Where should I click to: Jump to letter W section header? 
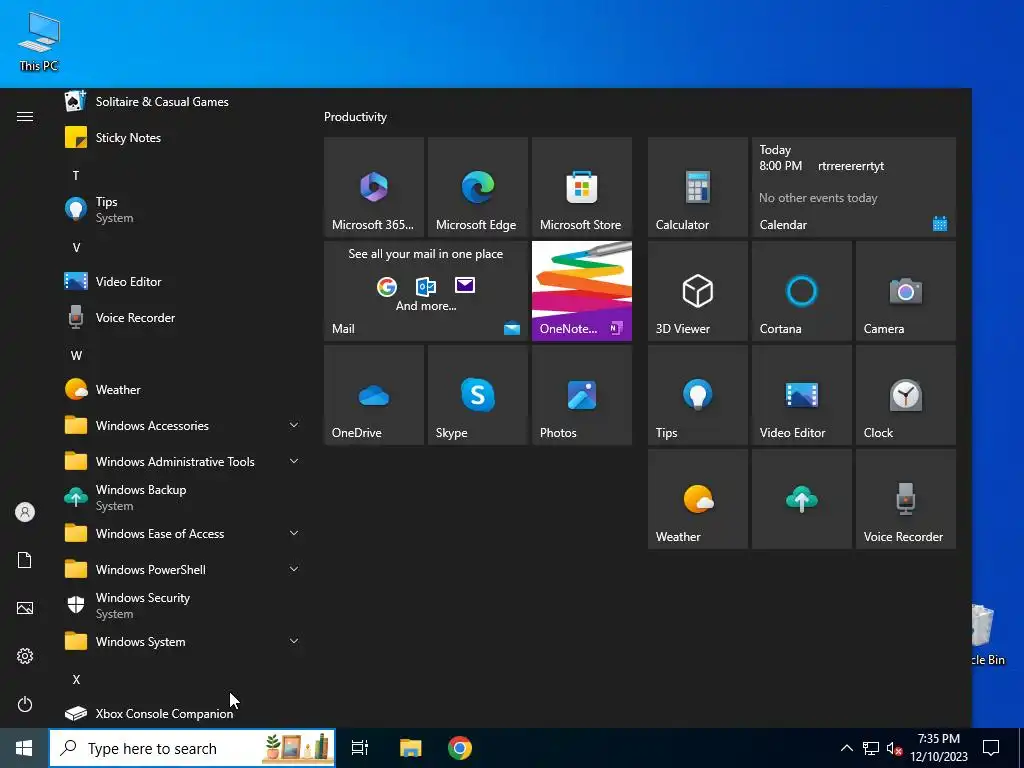(x=76, y=356)
